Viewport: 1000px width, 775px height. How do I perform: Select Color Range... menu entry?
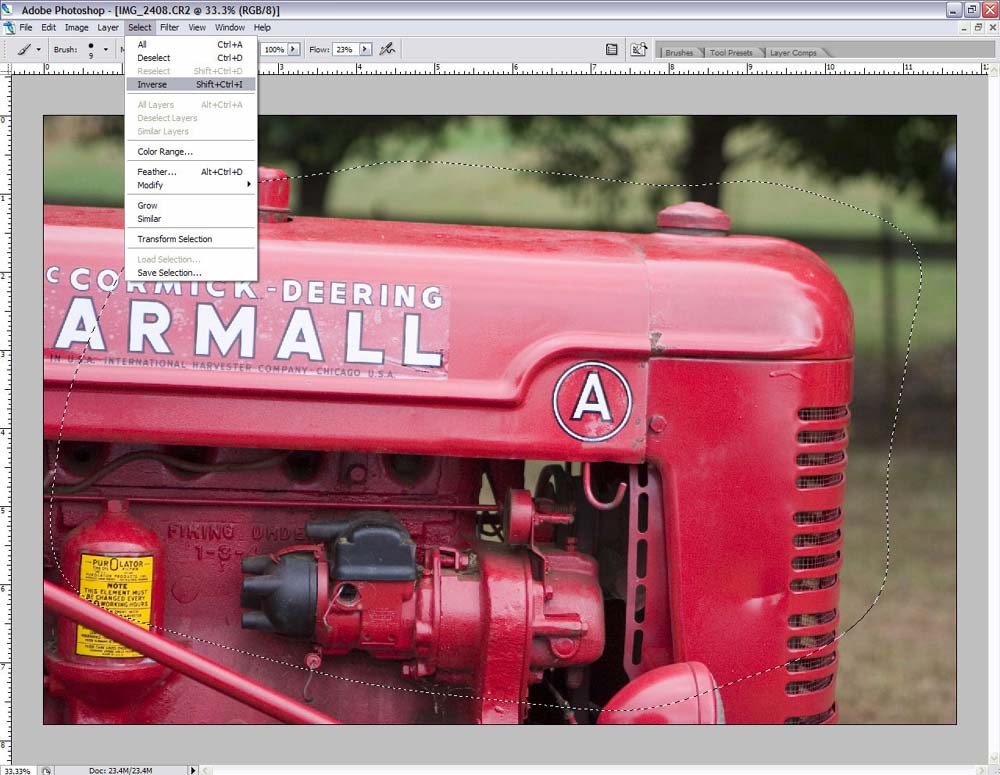[165, 152]
